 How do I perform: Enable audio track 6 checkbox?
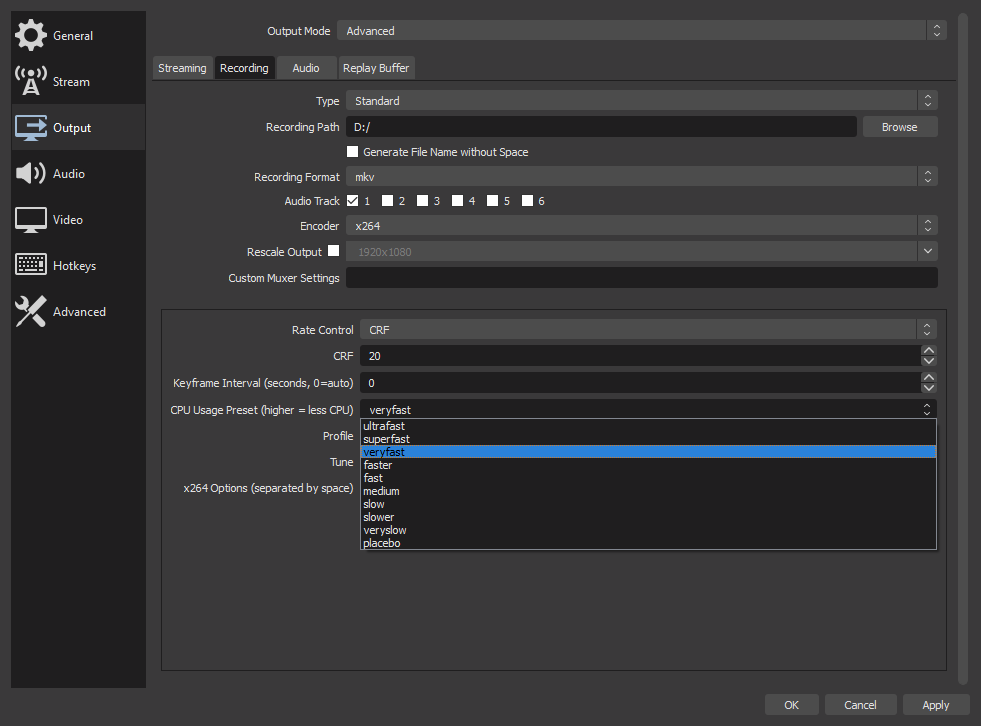(528, 200)
